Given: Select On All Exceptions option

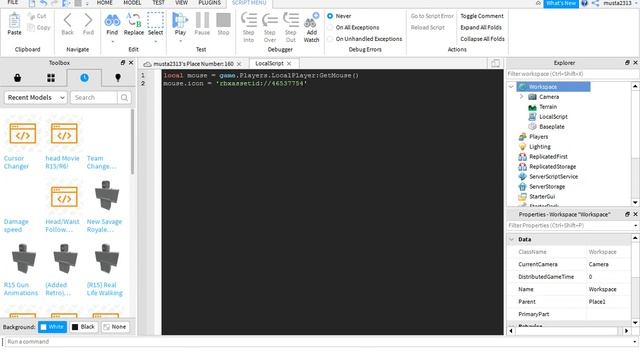Looking at the screenshot, I should (x=353, y=27).
